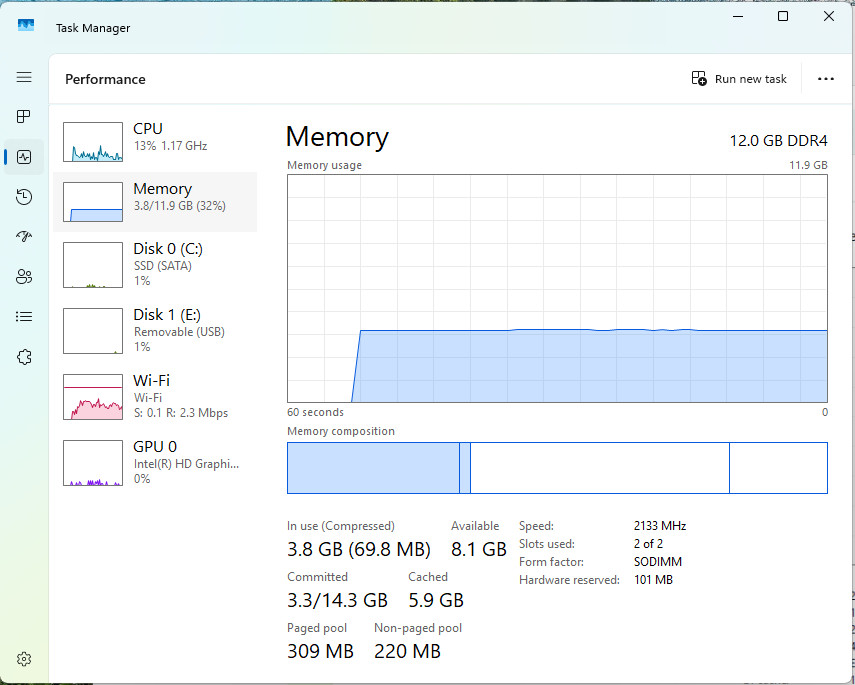Open the hamburger navigation menu
Image resolution: width=855 pixels, height=685 pixels.
click(x=24, y=77)
